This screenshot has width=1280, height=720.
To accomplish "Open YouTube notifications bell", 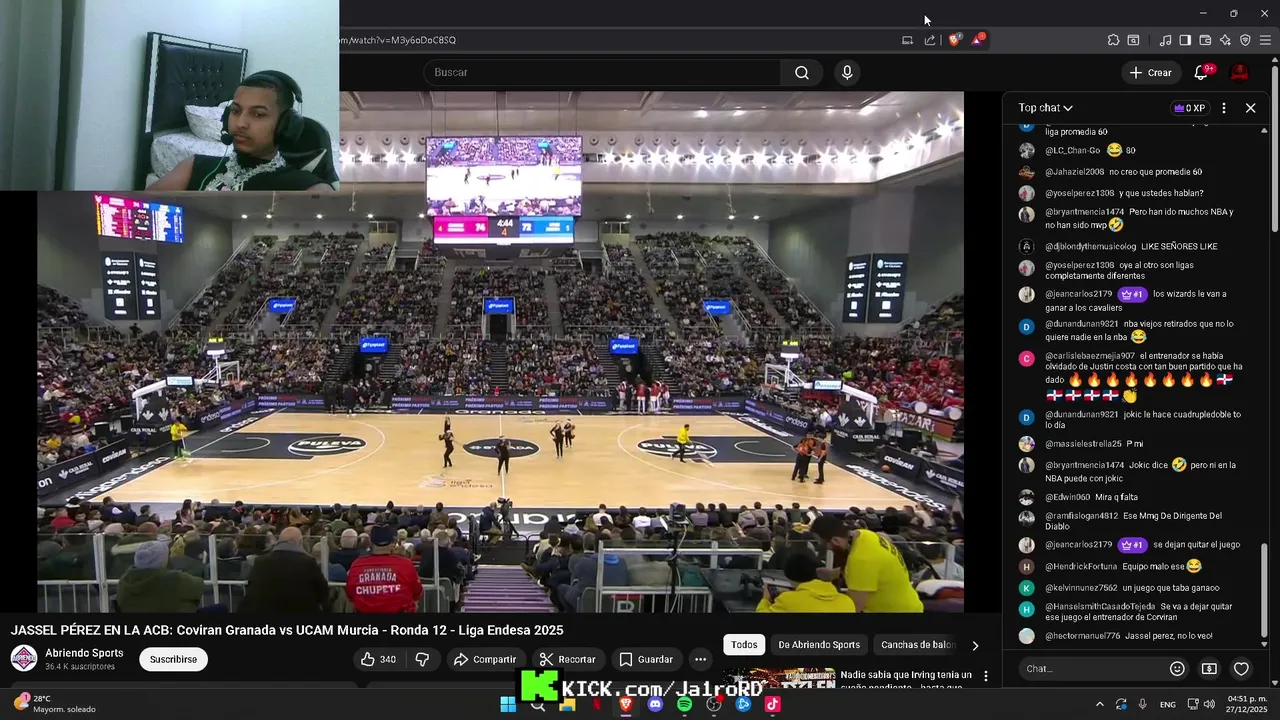I will (x=1202, y=72).
